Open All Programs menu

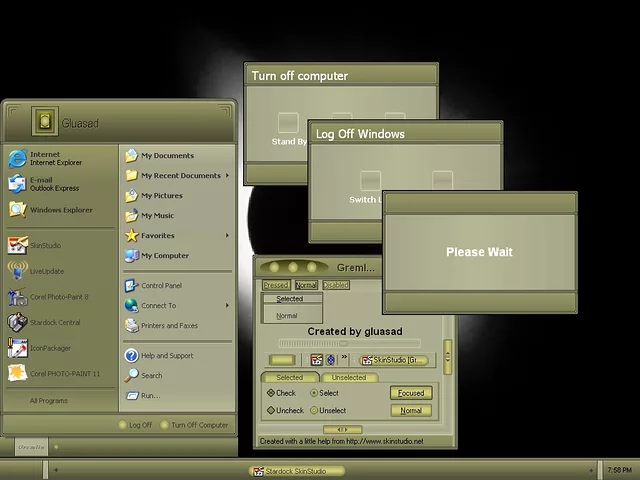[x=48, y=400]
